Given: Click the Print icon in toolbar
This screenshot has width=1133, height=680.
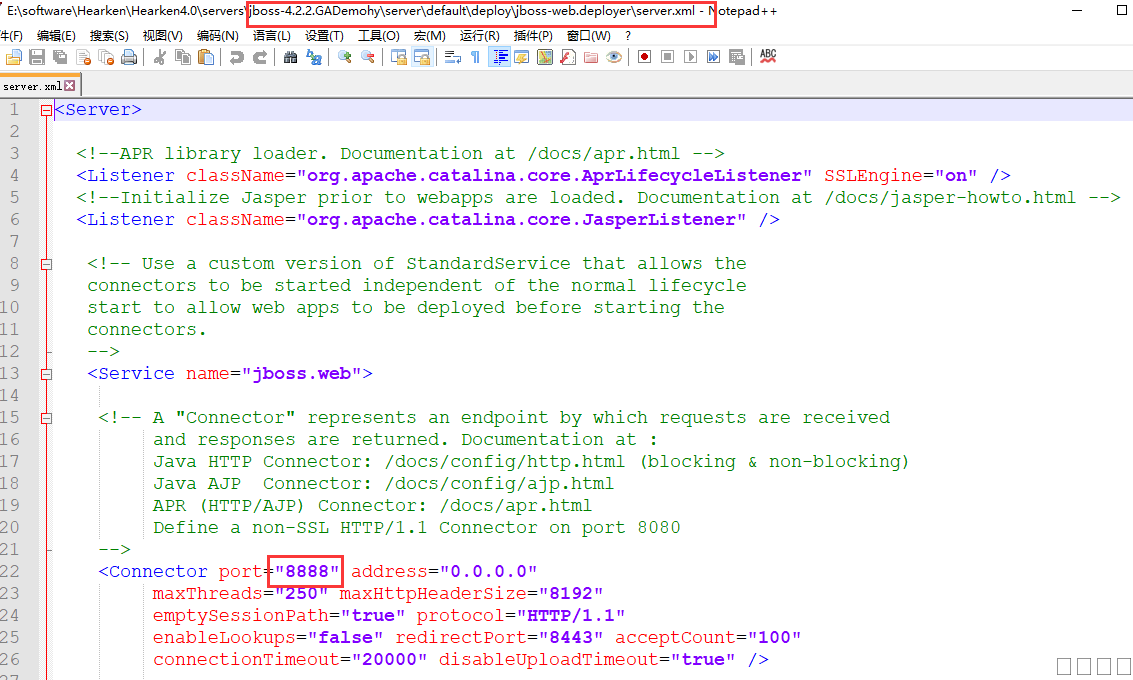Looking at the screenshot, I should [128, 58].
